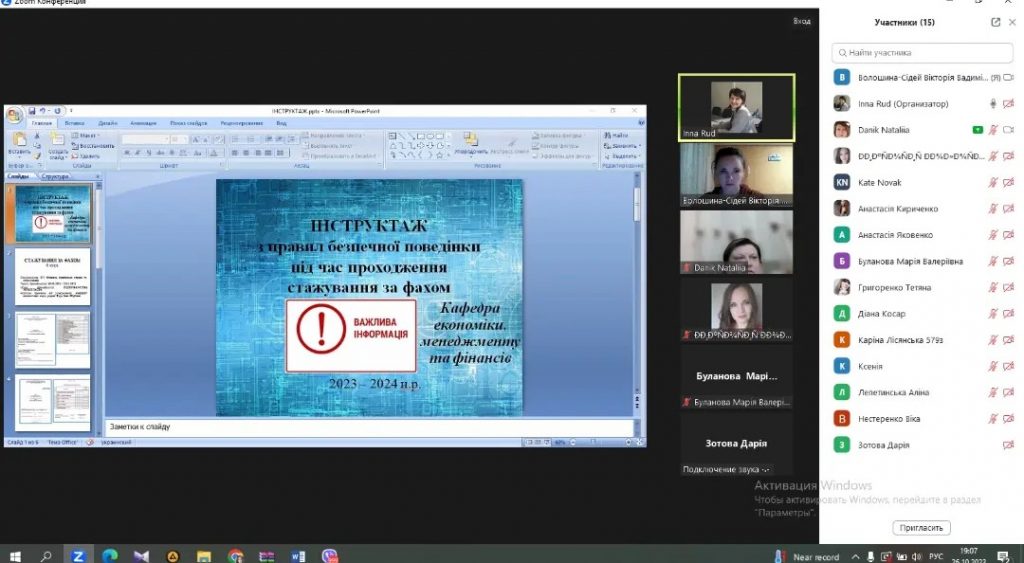
Task: Open Chrome from the Windows taskbar
Action: tap(235, 555)
